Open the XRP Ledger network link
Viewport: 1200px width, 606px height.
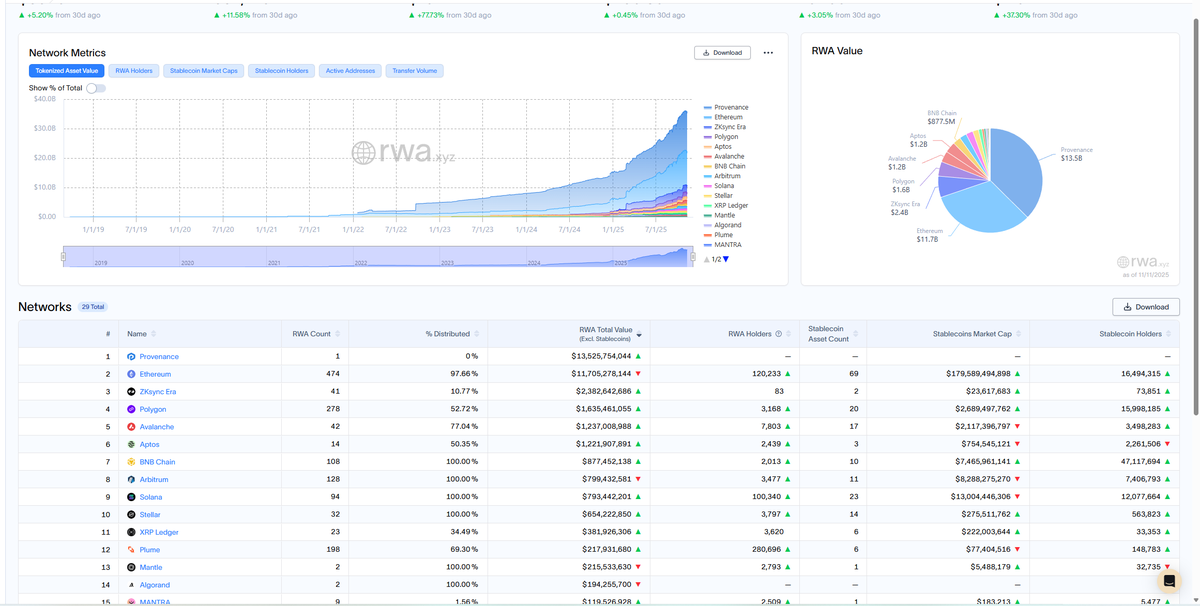point(159,532)
